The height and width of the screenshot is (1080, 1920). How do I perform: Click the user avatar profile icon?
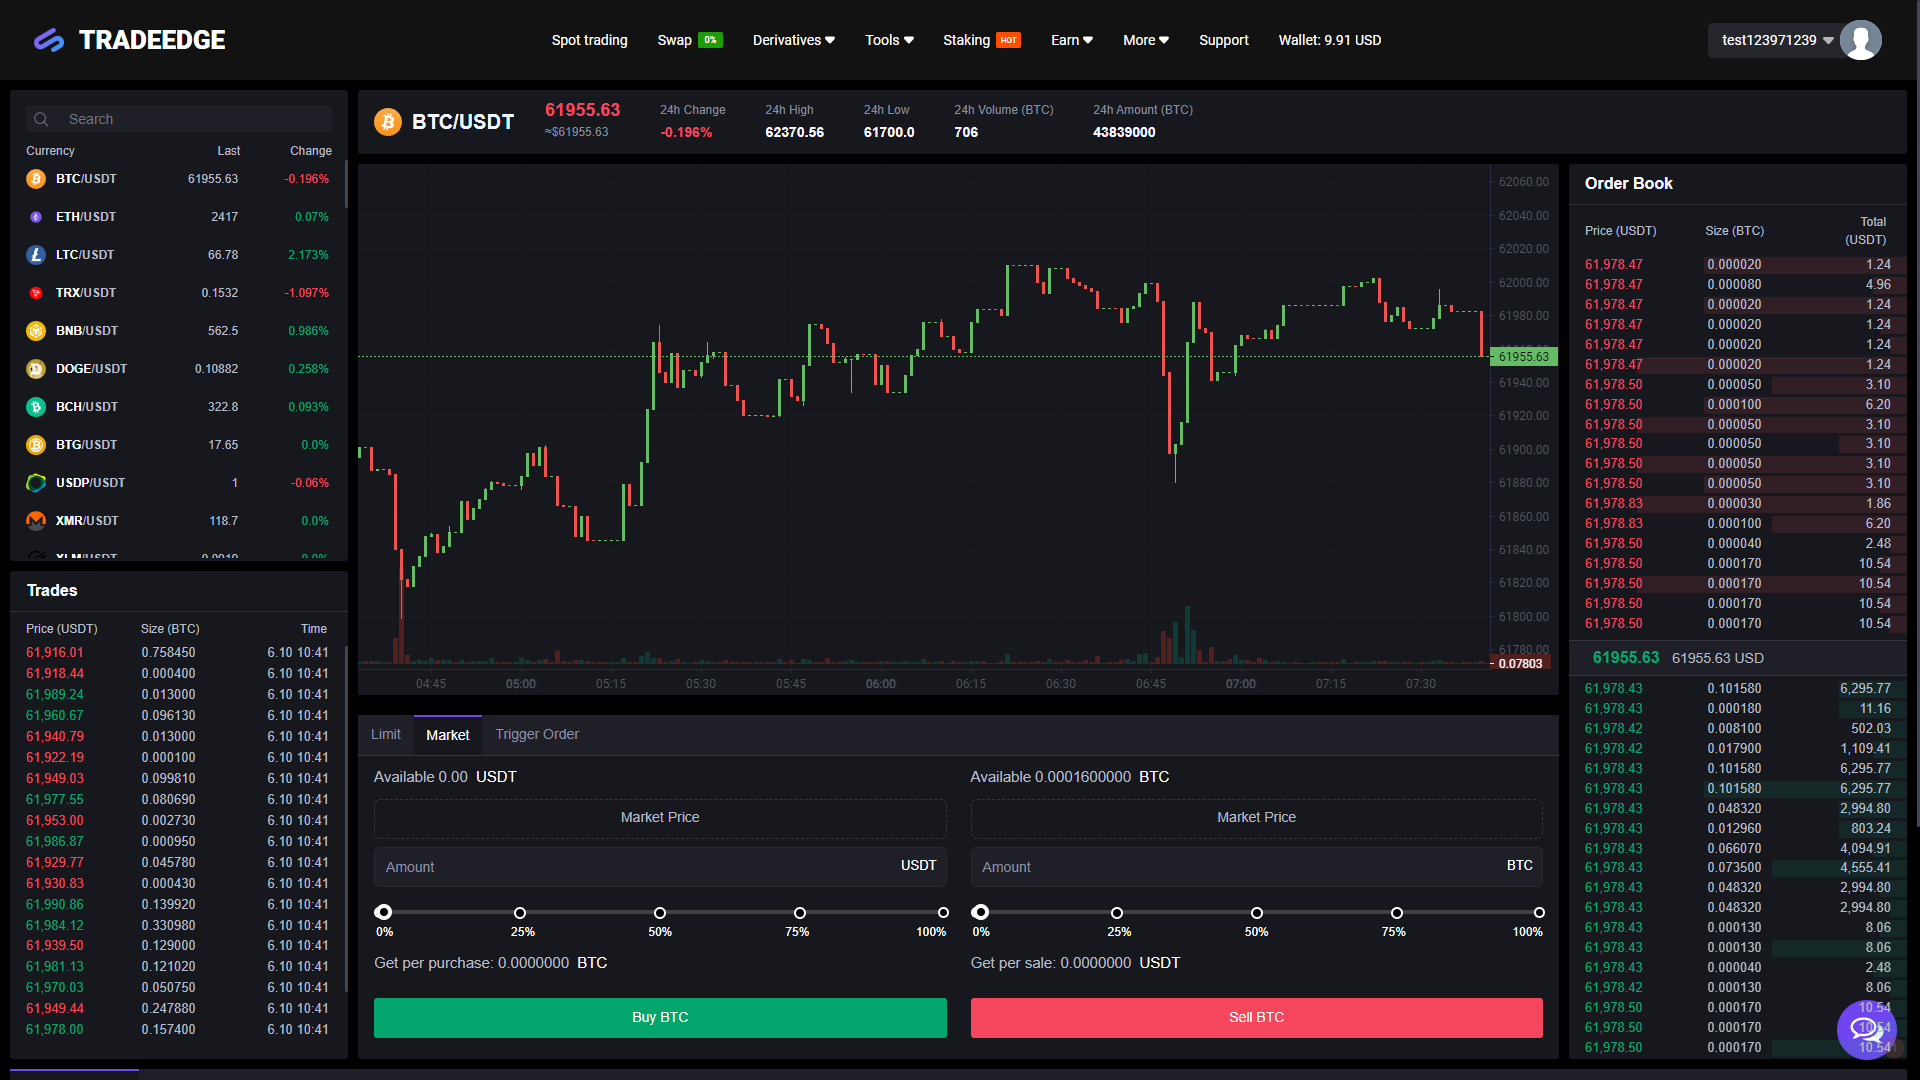pos(1860,40)
